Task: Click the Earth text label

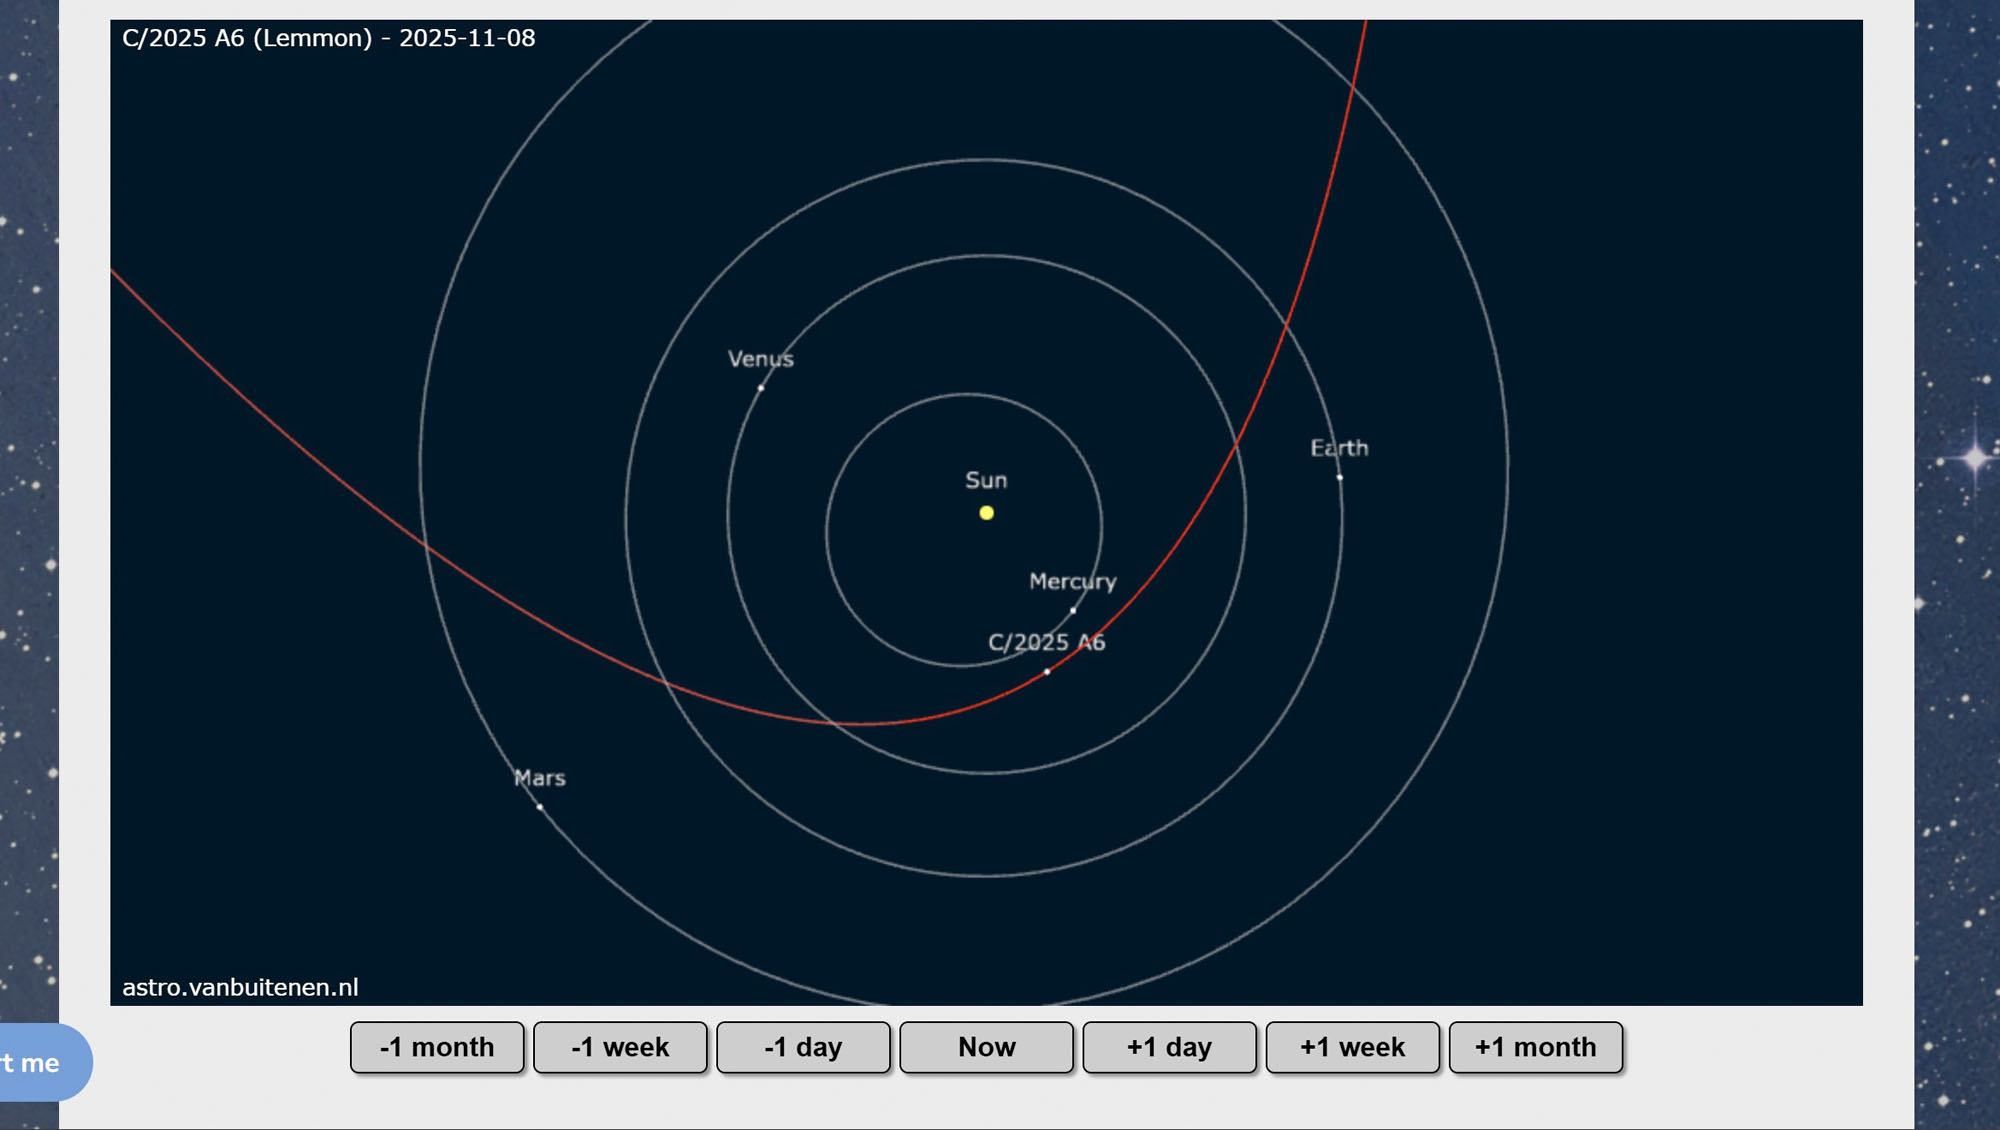Action: (1339, 448)
